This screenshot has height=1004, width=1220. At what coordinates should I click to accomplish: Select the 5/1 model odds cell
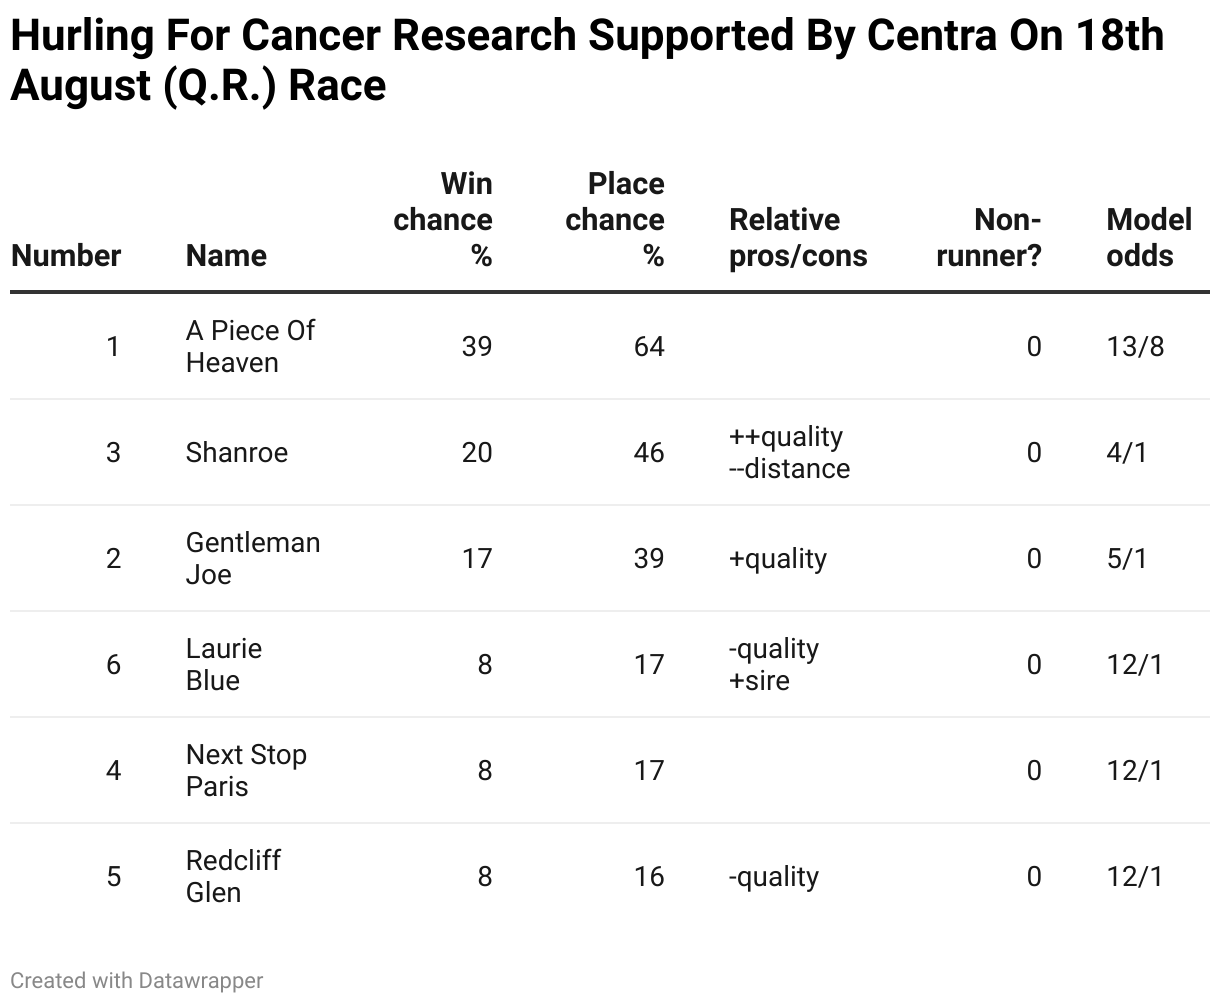1127,559
